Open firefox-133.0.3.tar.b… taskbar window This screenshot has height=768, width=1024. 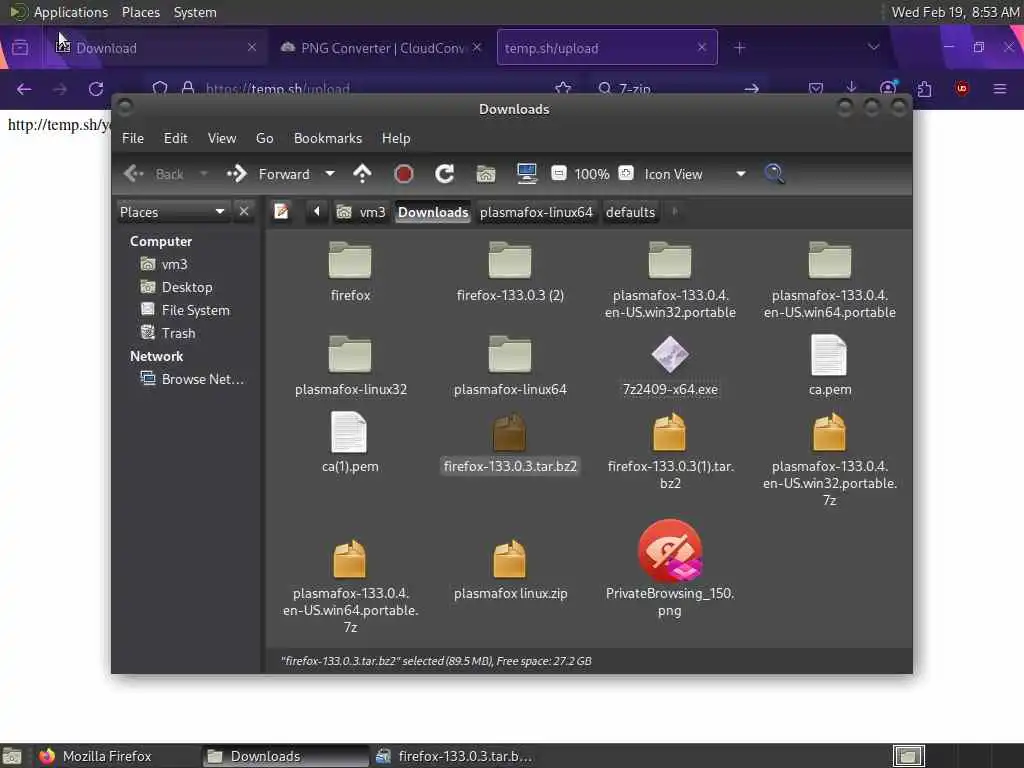point(455,756)
